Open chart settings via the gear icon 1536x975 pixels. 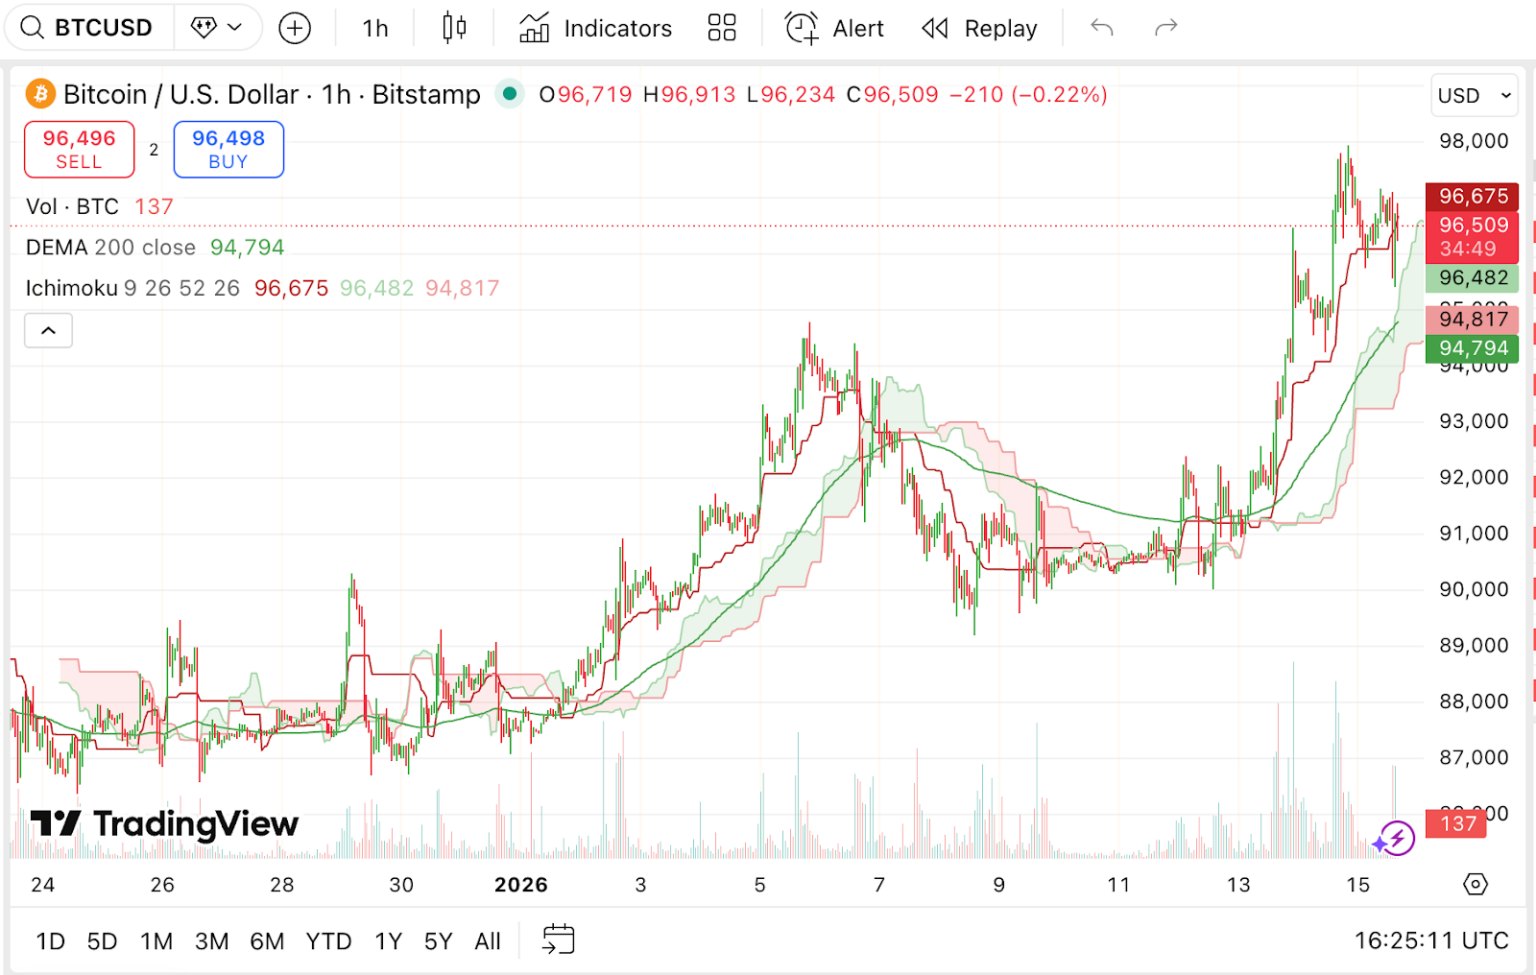1474,884
